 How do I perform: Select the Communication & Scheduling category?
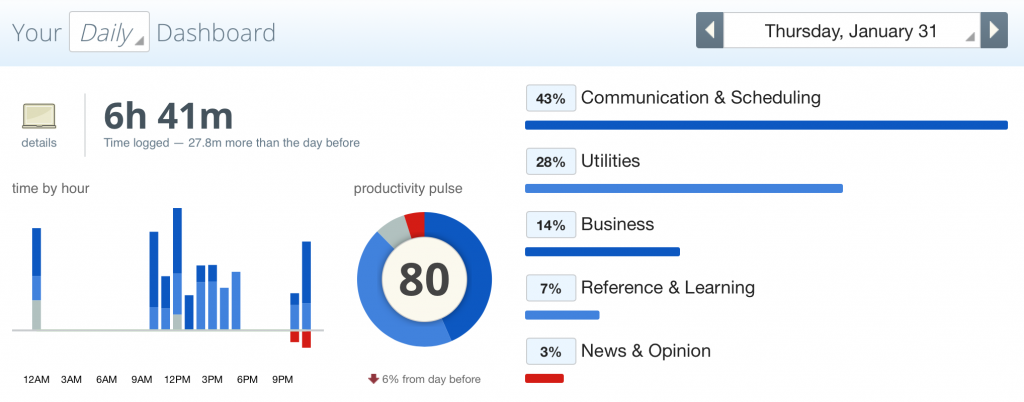coord(701,98)
